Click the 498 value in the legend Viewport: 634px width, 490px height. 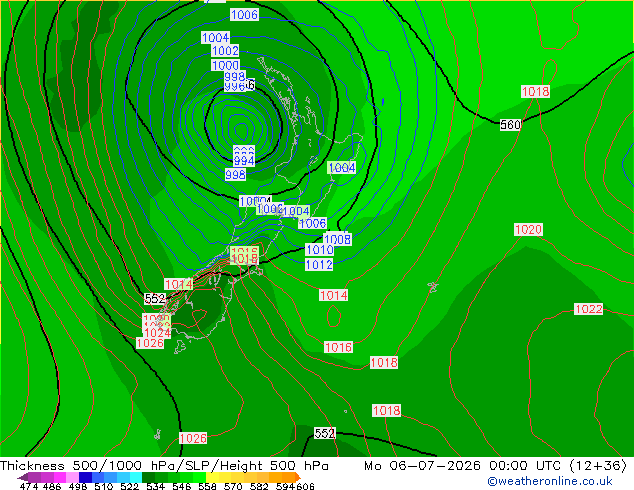point(78,486)
